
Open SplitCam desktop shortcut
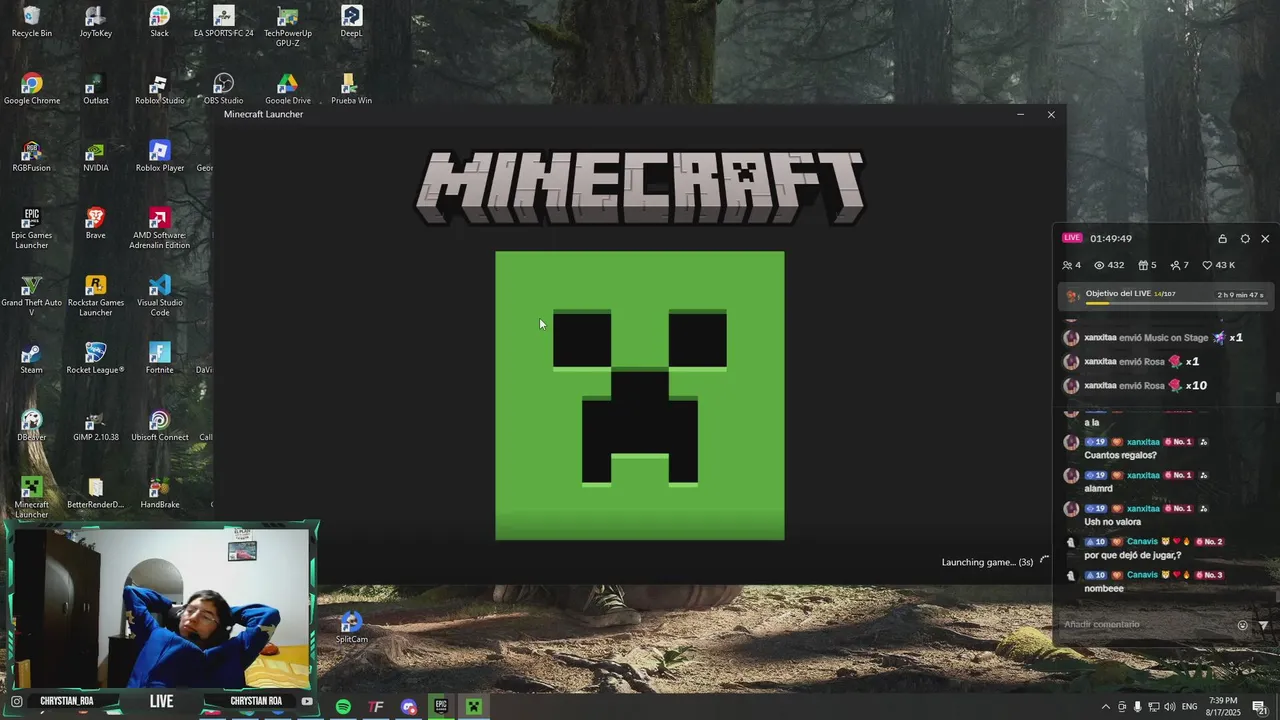pos(351,627)
